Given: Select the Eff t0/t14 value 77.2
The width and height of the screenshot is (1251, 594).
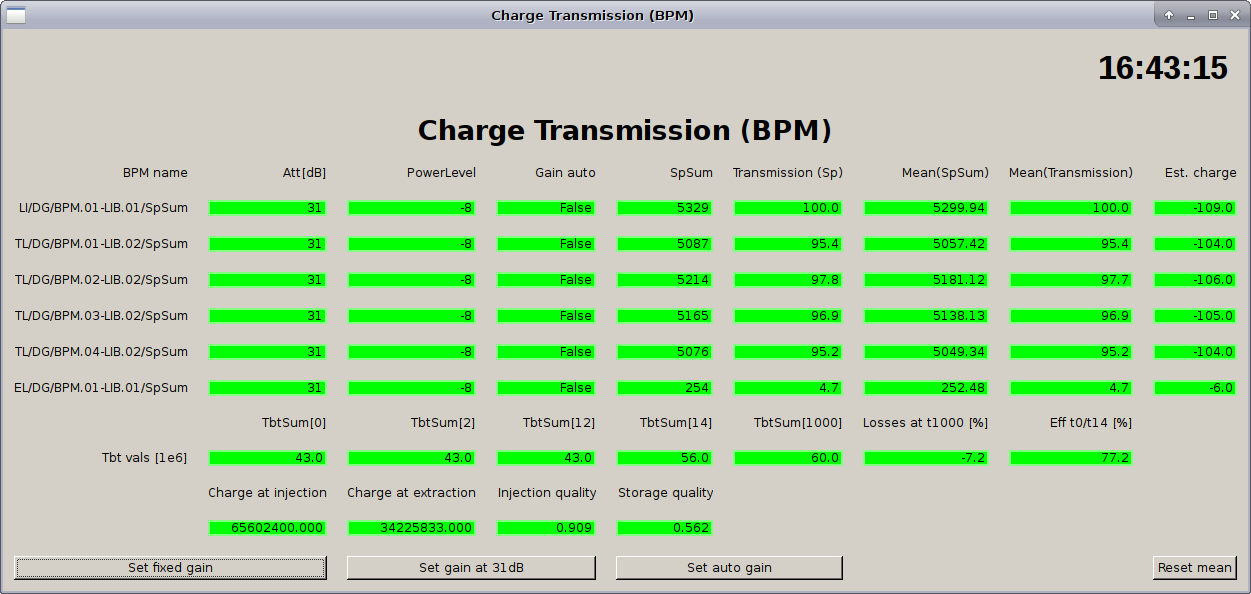Looking at the screenshot, I should [1071, 458].
